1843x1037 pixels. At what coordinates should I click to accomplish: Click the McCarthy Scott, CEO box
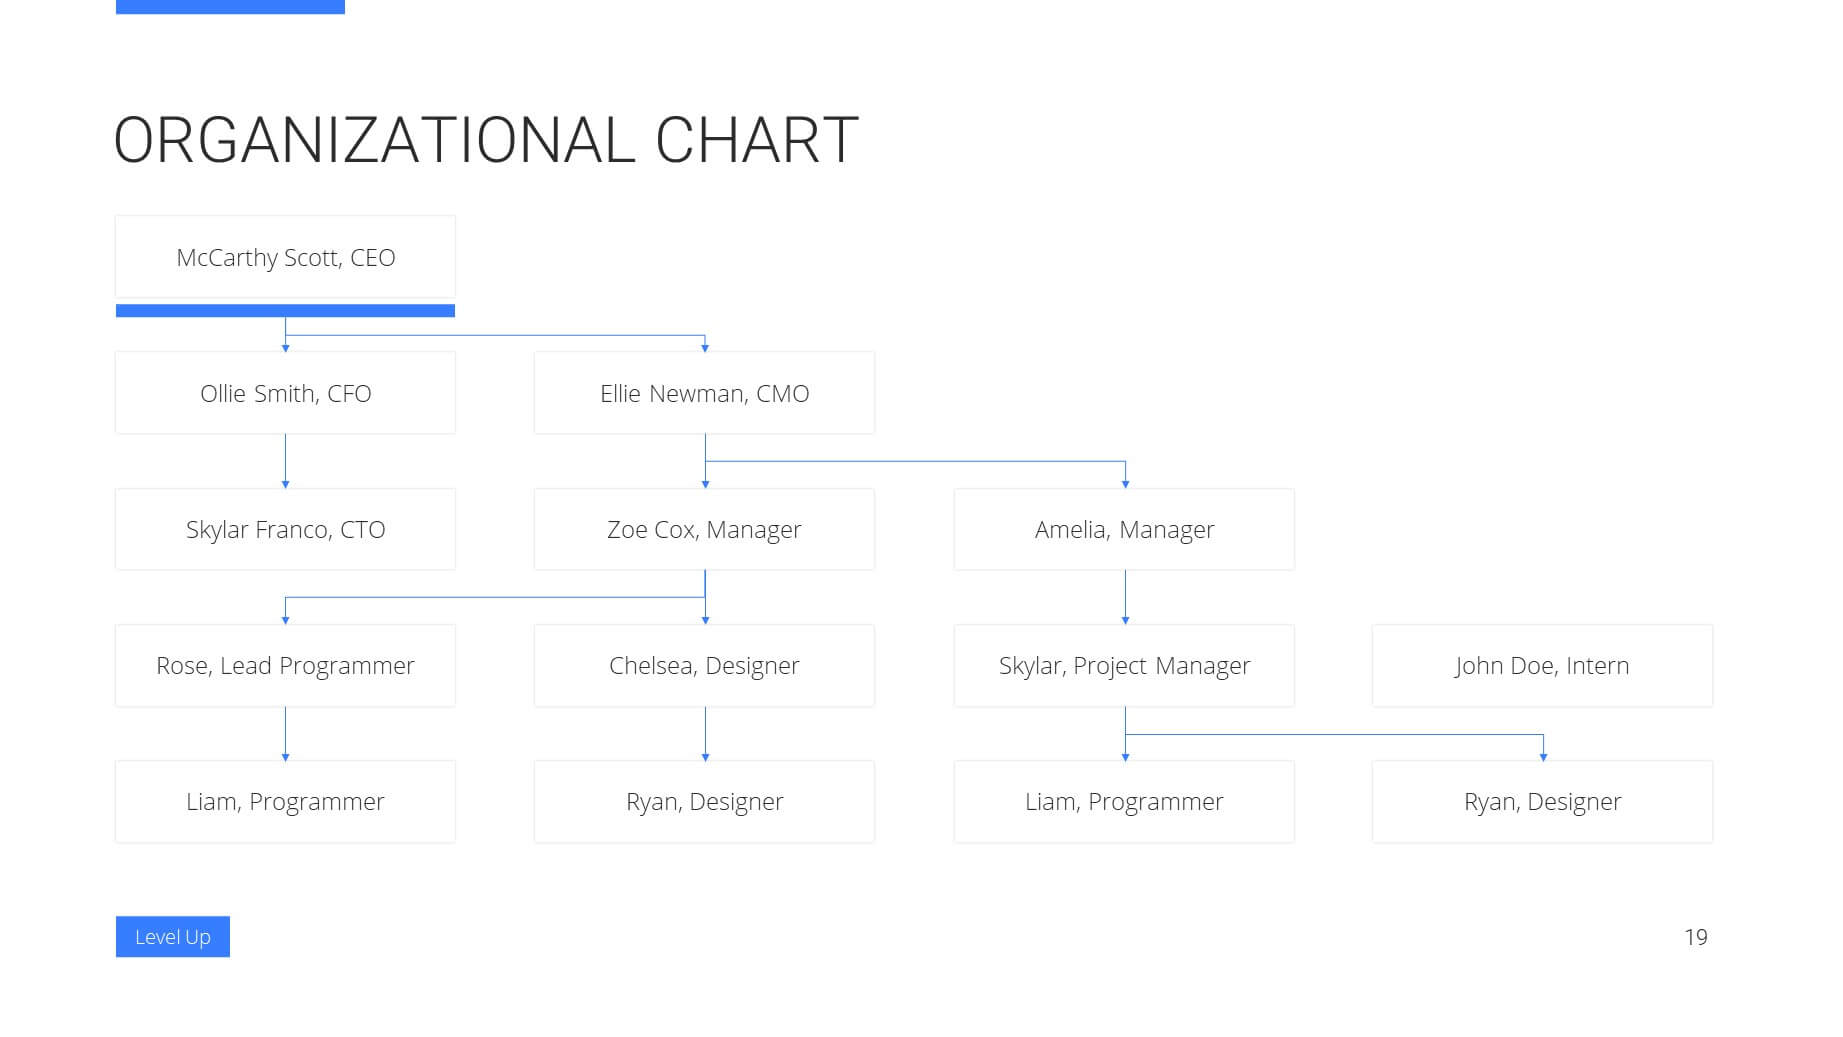click(x=285, y=257)
